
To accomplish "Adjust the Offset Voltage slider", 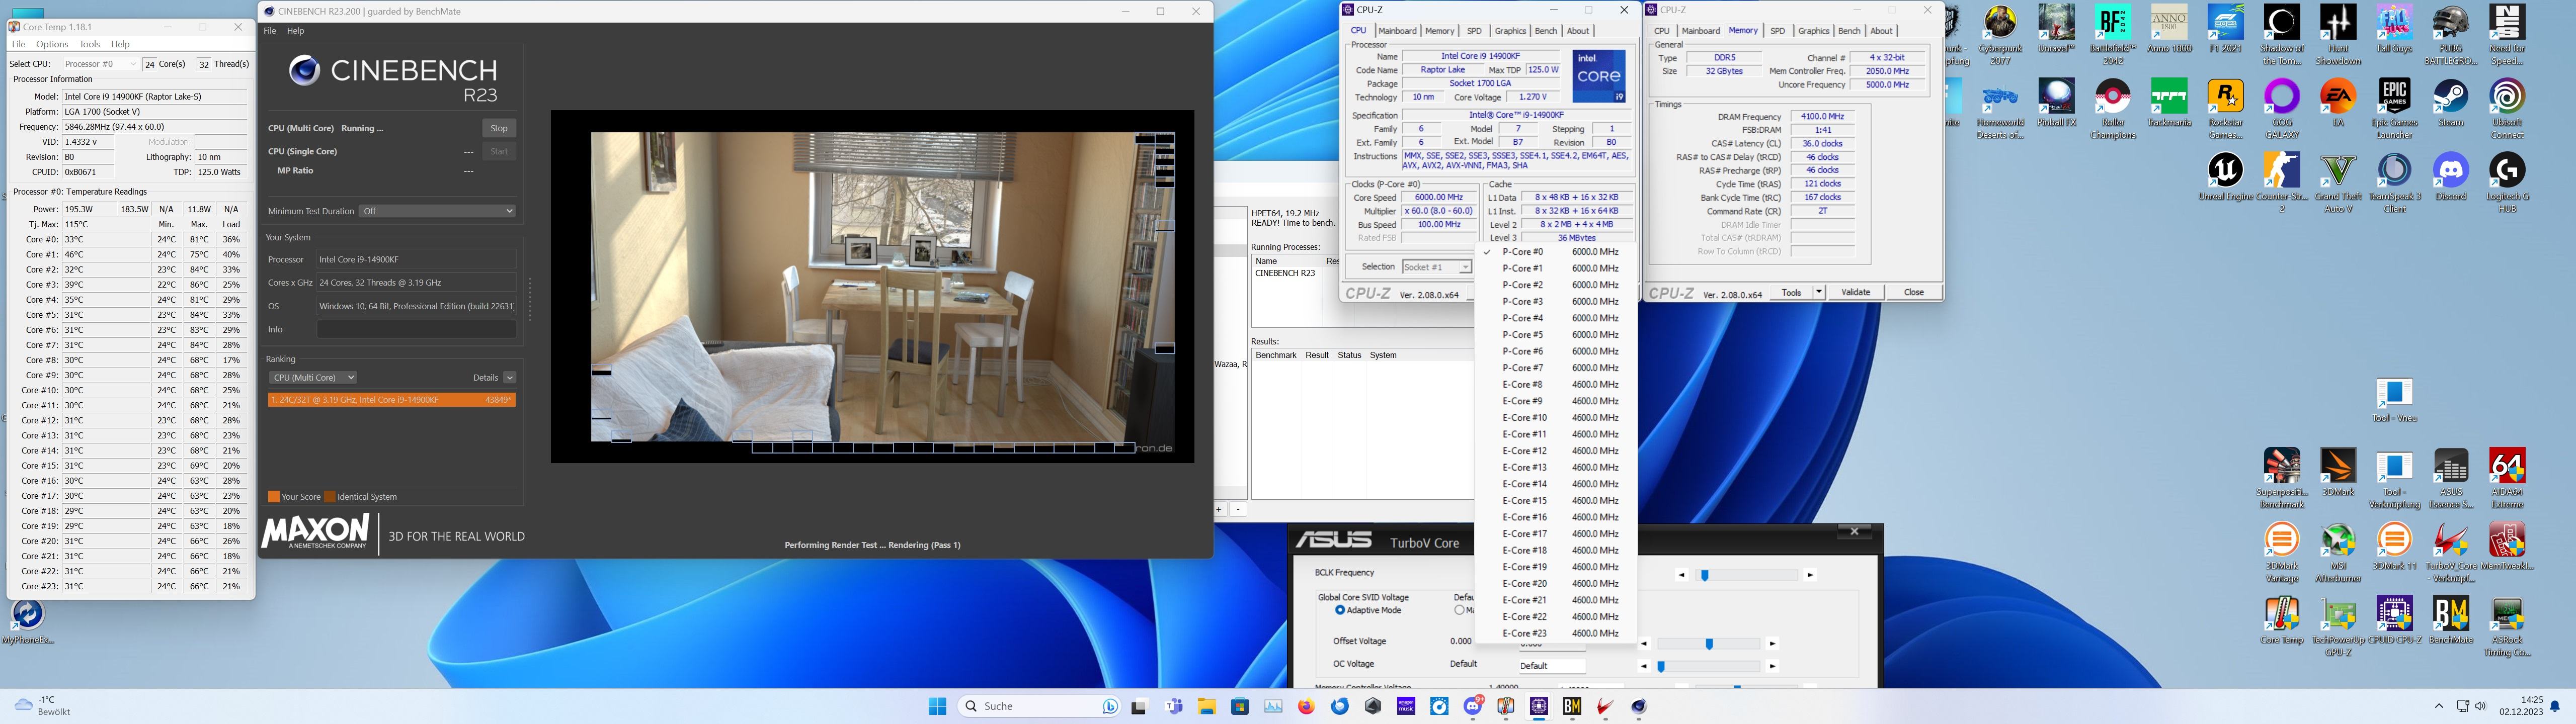I will coord(1708,644).
